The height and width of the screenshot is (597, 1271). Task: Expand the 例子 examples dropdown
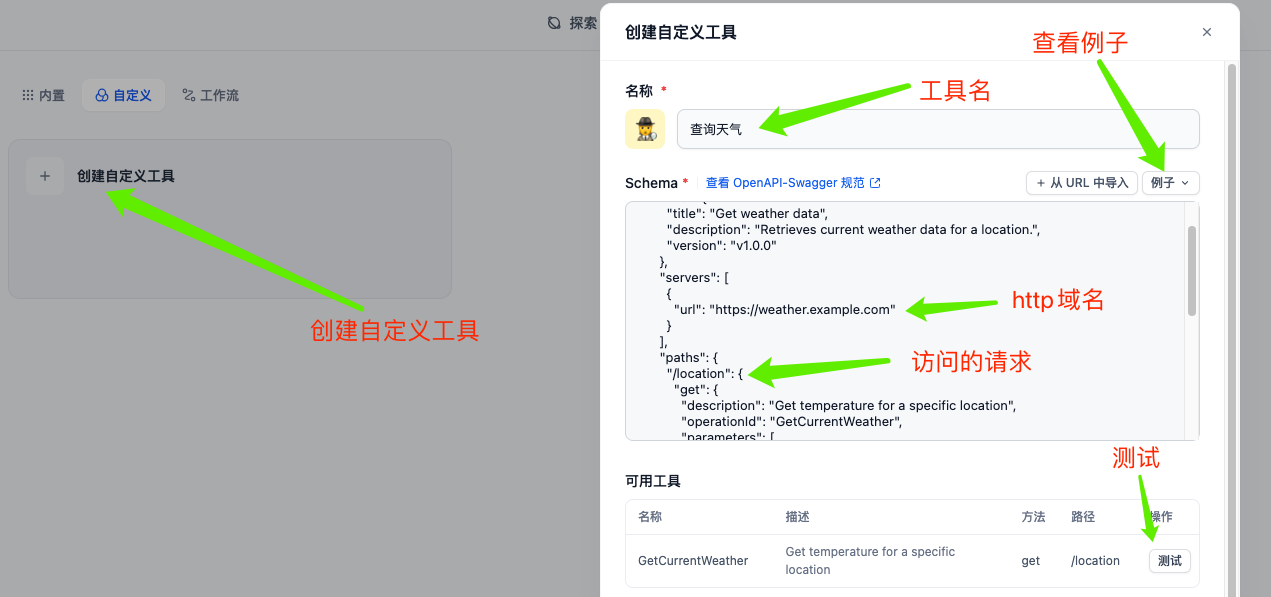pyautogui.click(x=1170, y=183)
